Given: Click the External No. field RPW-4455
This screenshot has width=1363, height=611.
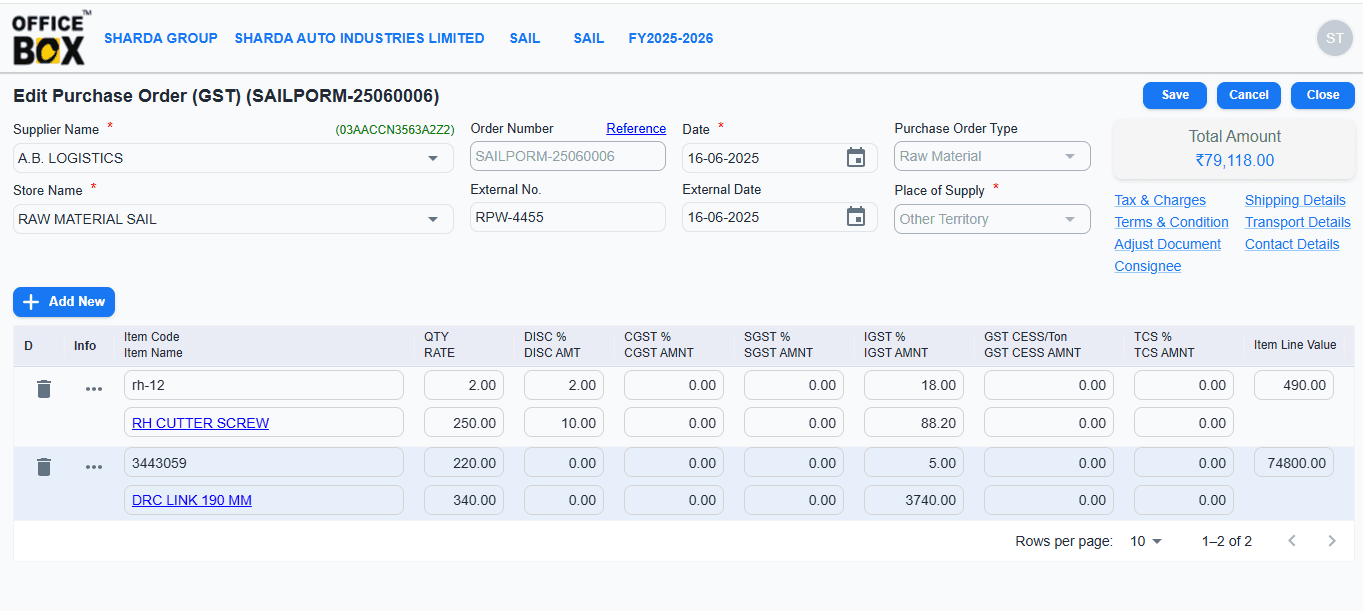Looking at the screenshot, I should tap(568, 217).
